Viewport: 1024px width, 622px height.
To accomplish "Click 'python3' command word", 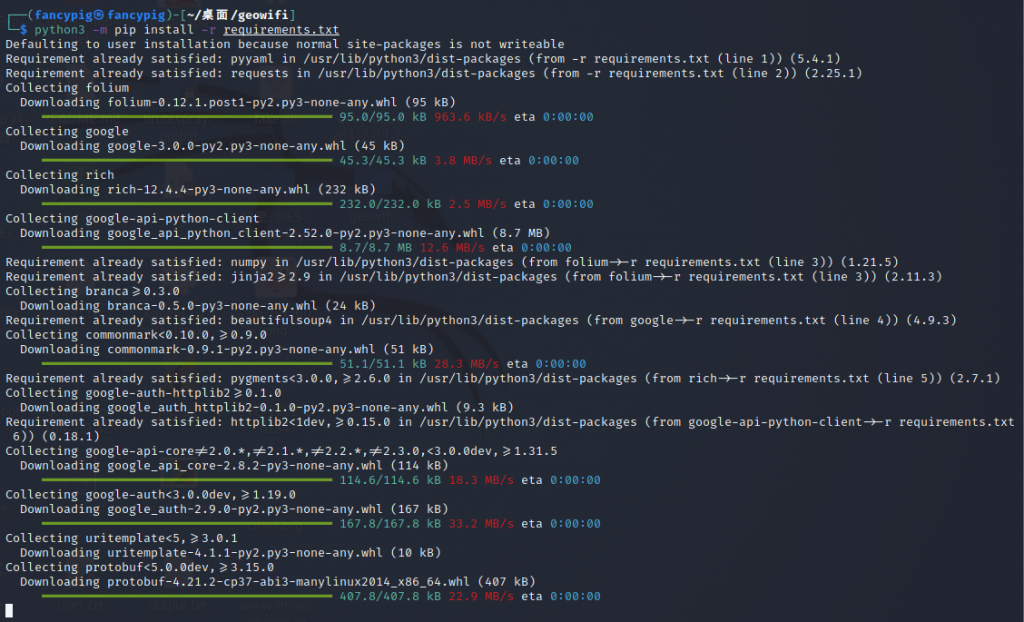I will (59, 30).
